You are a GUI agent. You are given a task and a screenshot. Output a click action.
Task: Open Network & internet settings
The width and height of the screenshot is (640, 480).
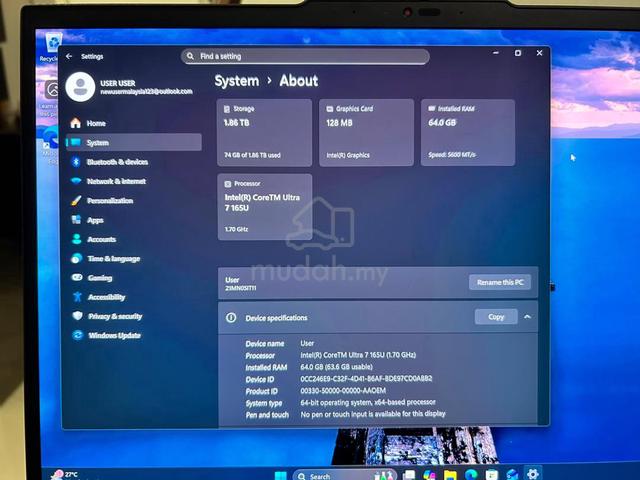point(133,181)
